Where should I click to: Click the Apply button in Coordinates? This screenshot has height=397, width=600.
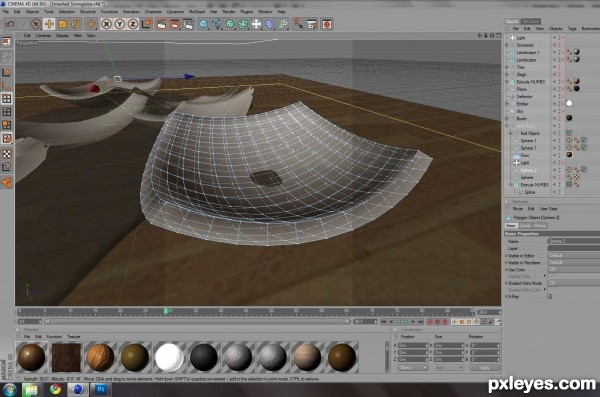(x=484, y=368)
